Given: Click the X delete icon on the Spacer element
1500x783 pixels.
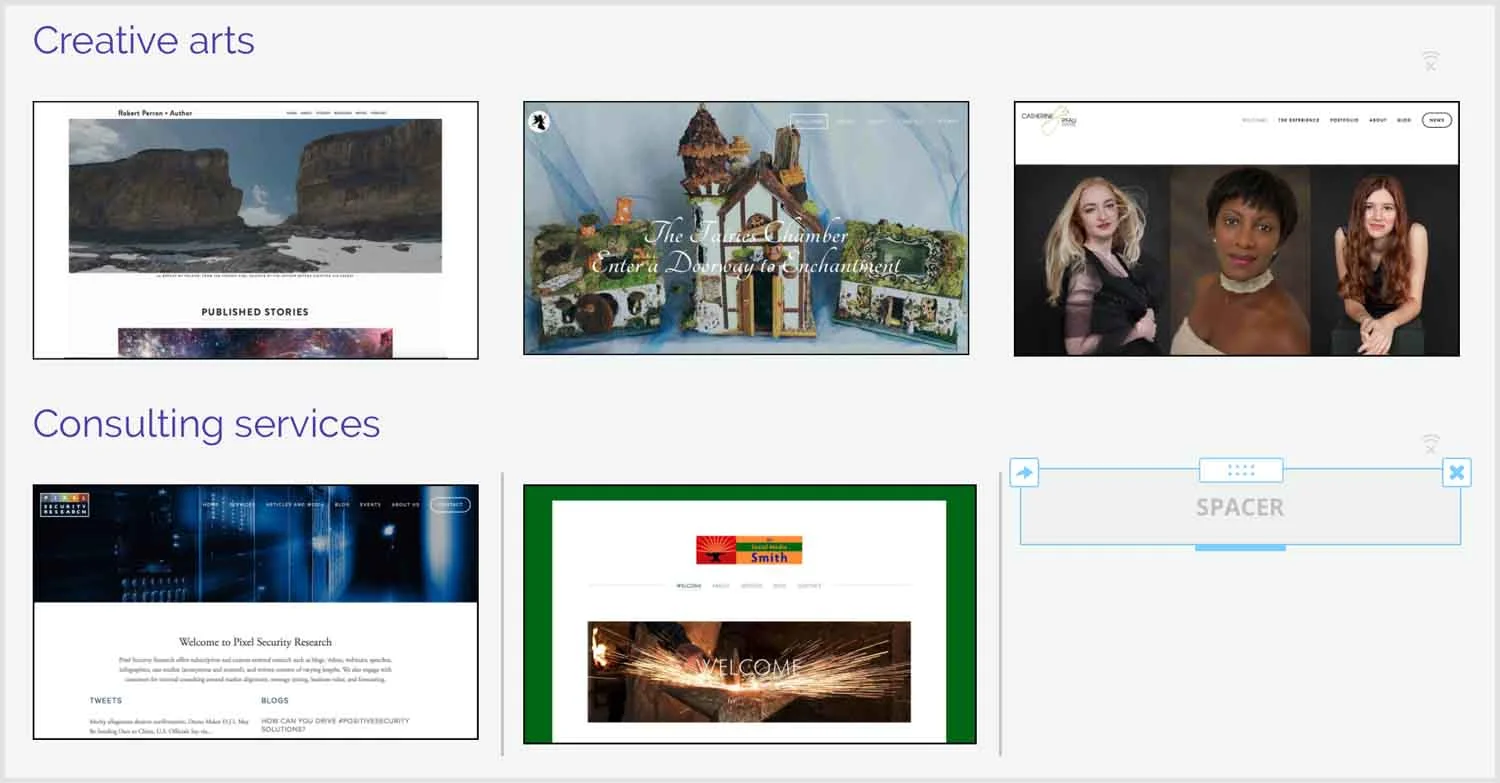Looking at the screenshot, I should coord(1457,472).
